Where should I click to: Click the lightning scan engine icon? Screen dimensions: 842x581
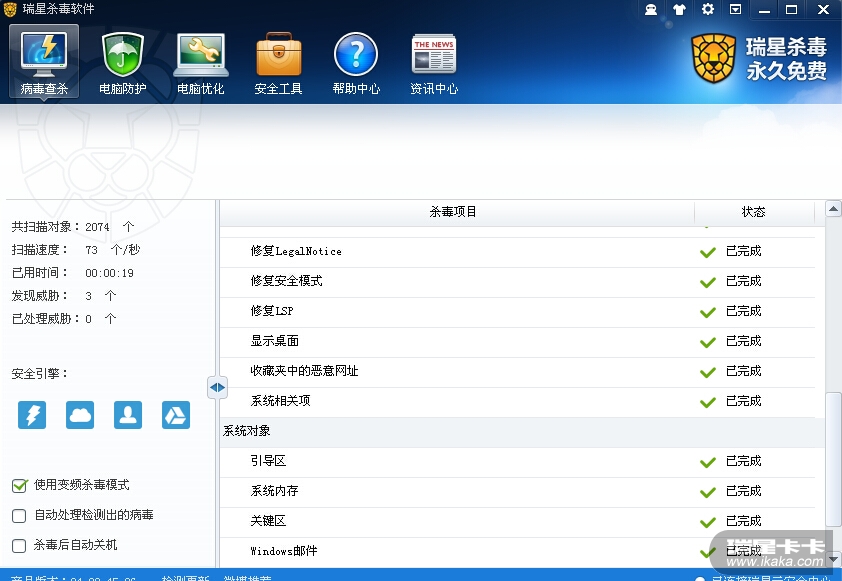pos(32,415)
